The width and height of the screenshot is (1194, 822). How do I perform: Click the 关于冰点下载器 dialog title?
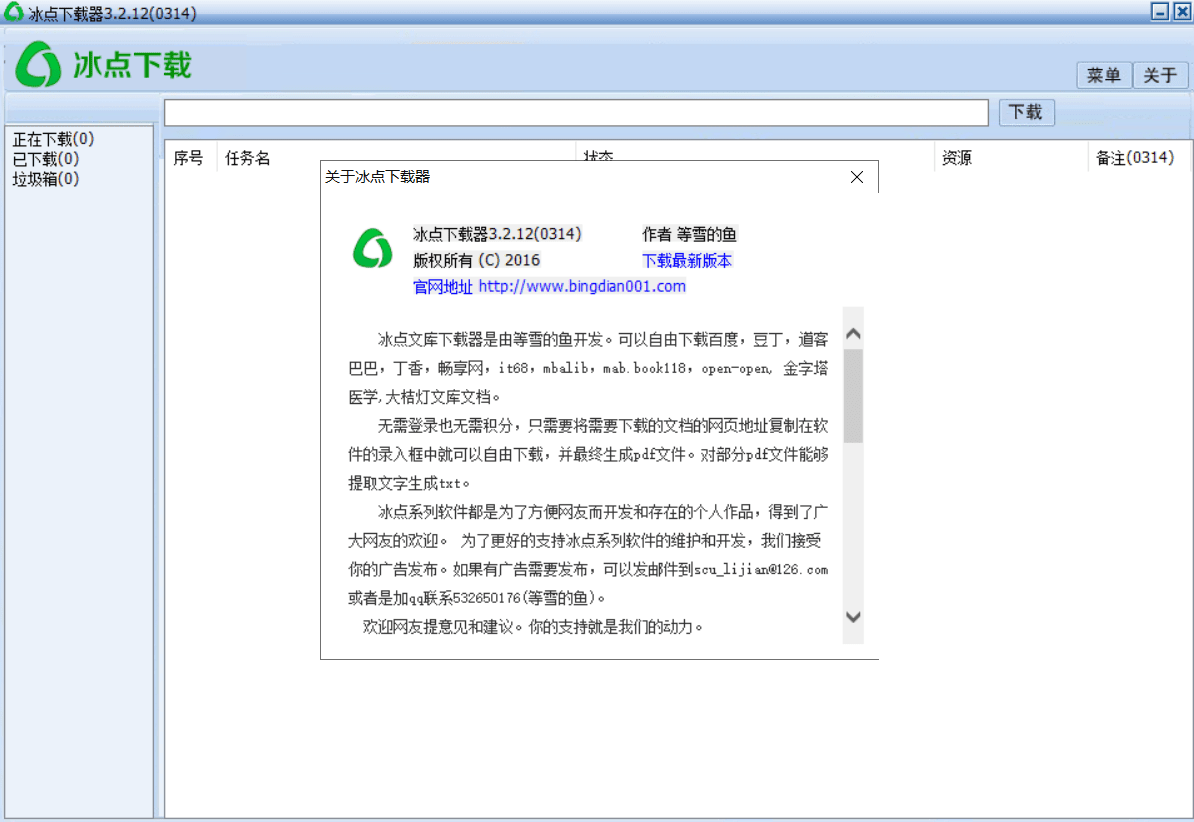[x=378, y=177]
